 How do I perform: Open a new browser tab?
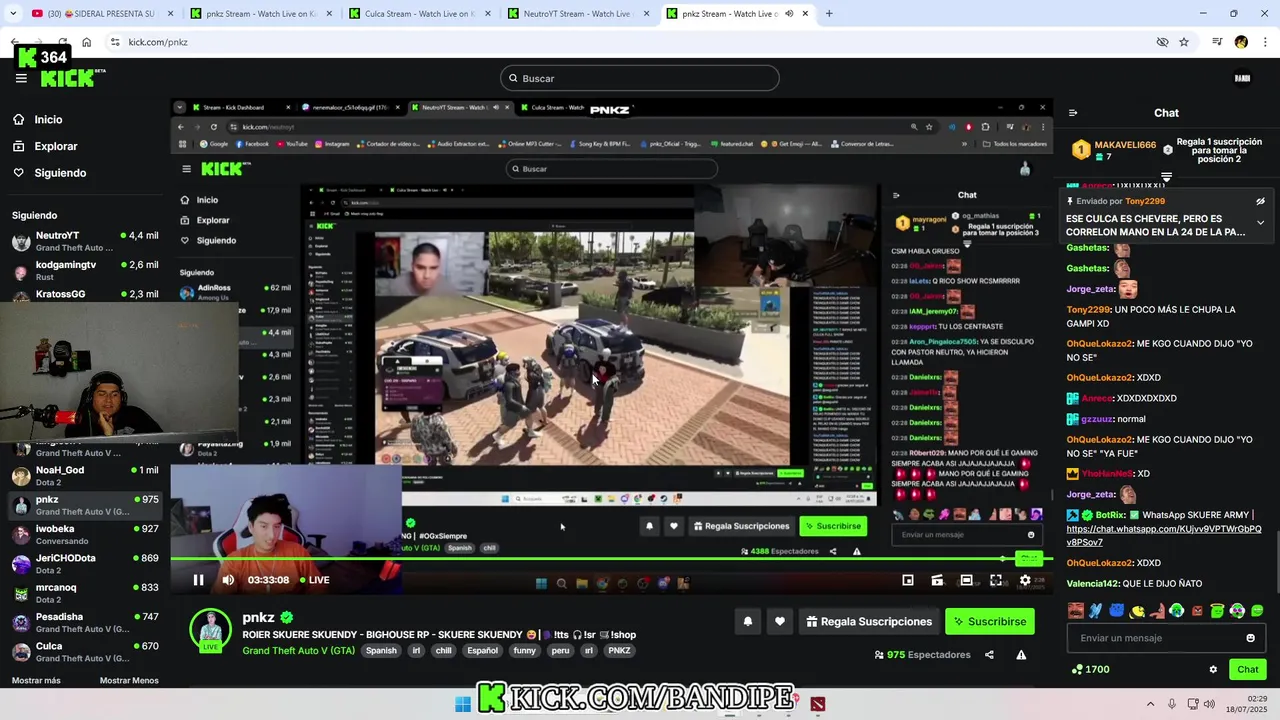pyautogui.click(x=829, y=14)
